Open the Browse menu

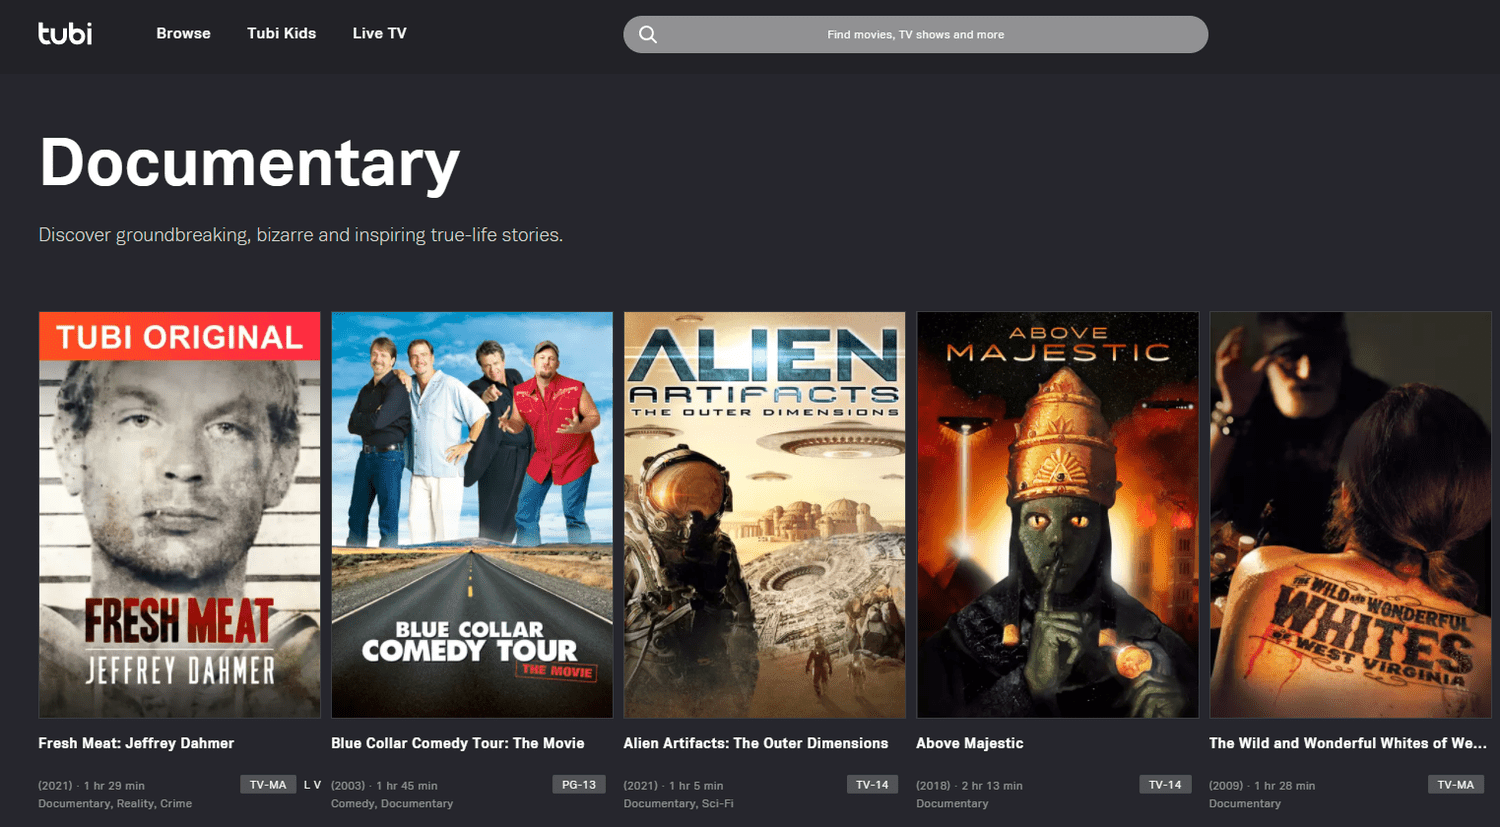pos(183,33)
